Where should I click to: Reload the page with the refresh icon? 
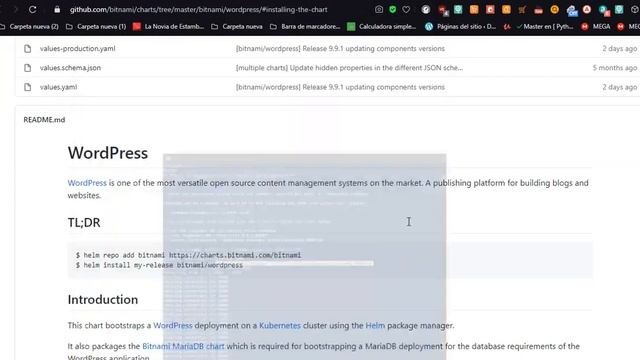33,9
